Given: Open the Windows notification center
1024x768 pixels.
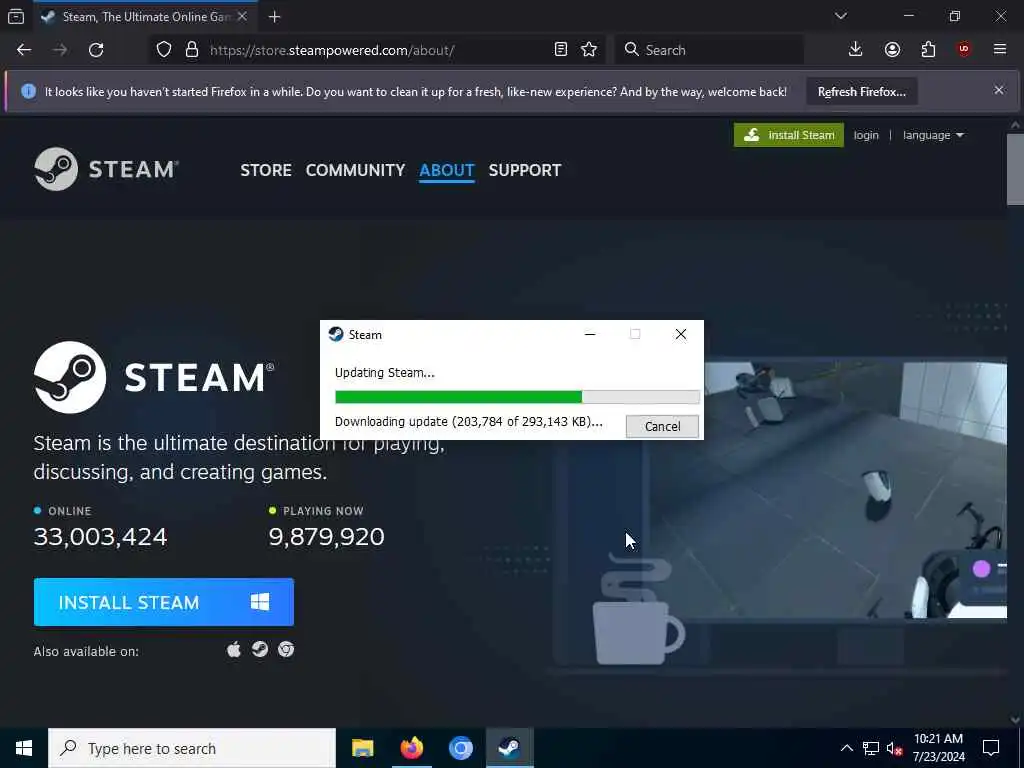Looking at the screenshot, I should pyautogui.click(x=991, y=748).
